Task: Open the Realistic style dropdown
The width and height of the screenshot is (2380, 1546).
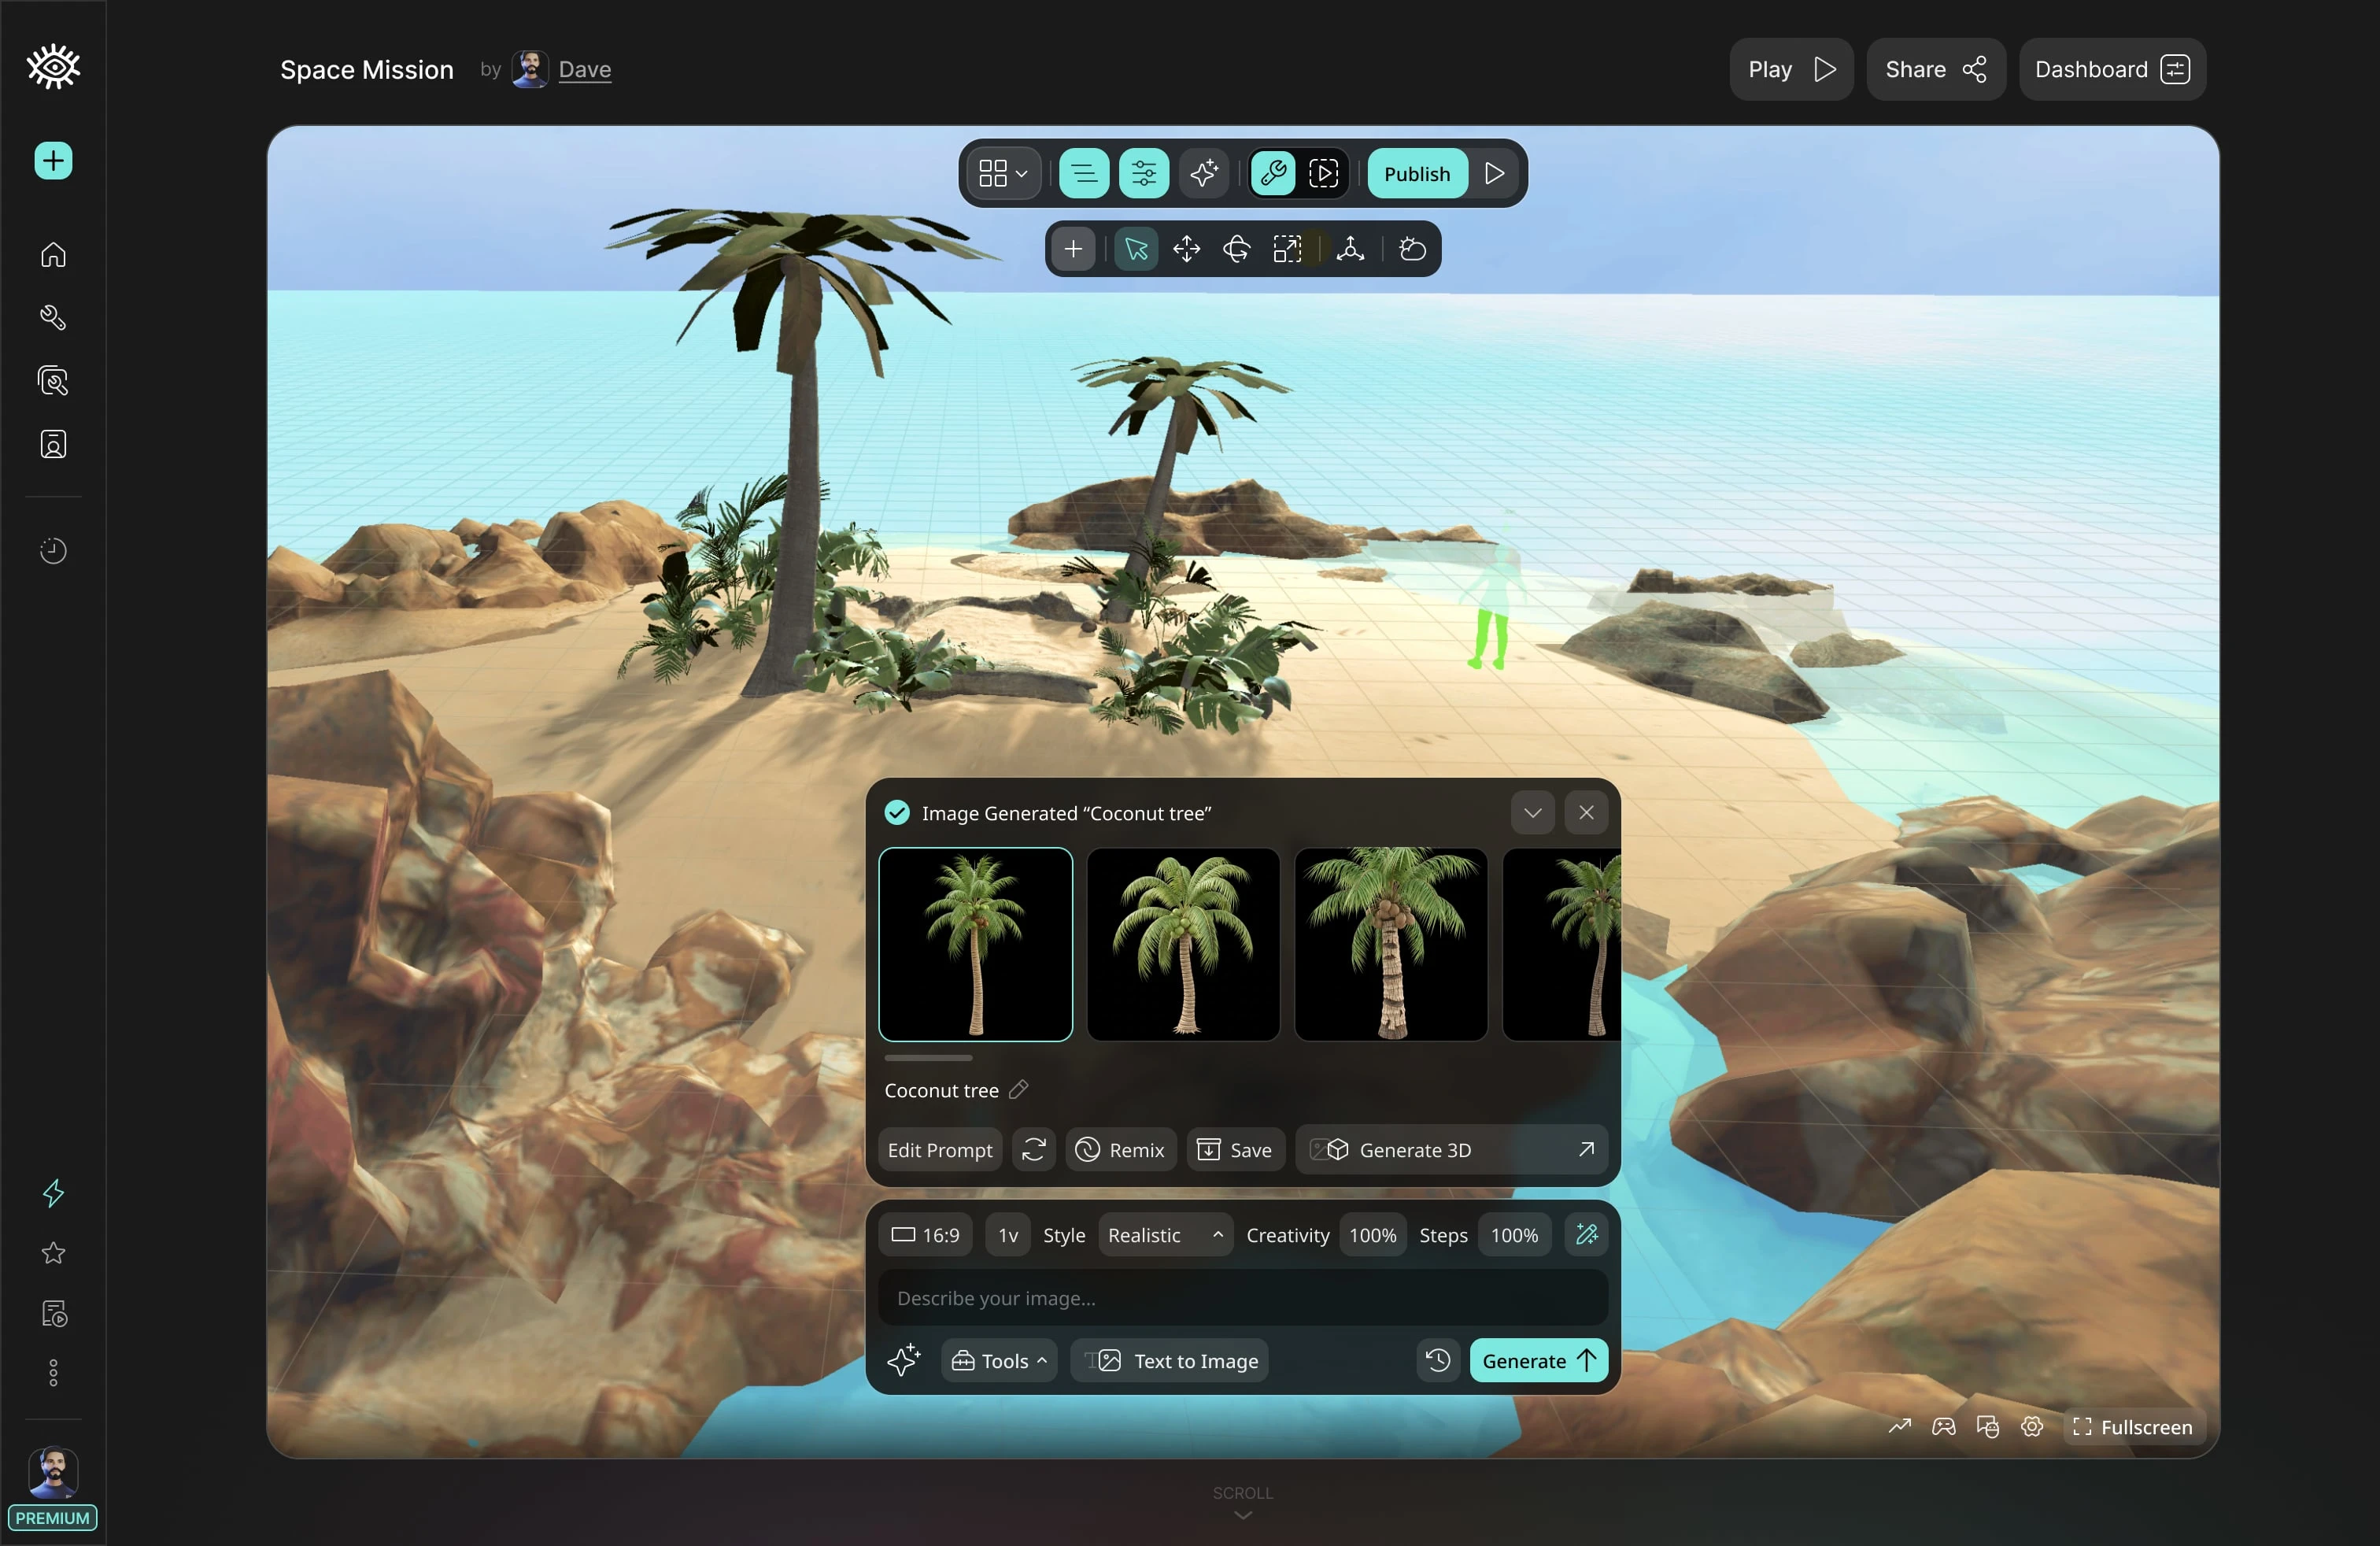Action: tap(1164, 1235)
